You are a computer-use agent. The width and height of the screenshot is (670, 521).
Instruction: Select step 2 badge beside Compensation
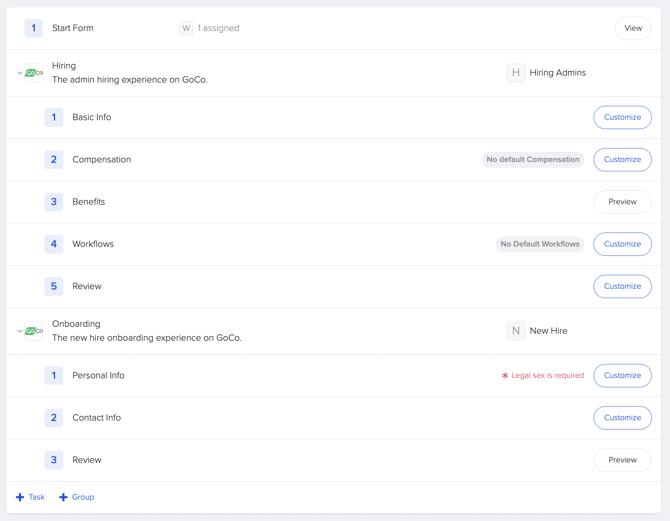pyautogui.click(x=54, y=159)
